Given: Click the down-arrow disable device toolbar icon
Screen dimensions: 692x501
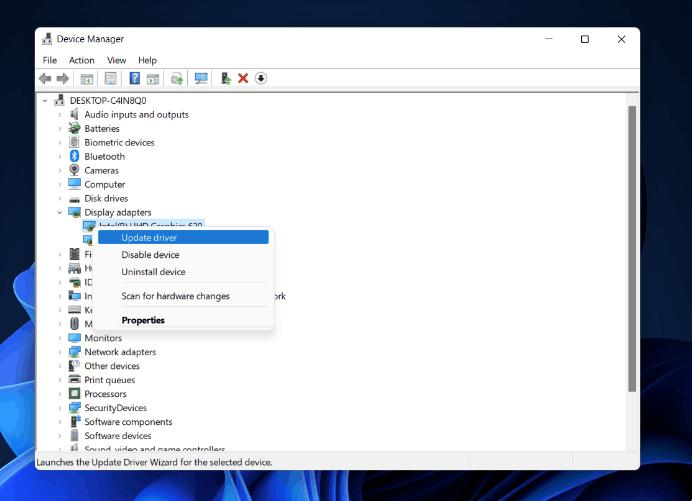Looking at the screenshot, I should (x=261, y=78).
